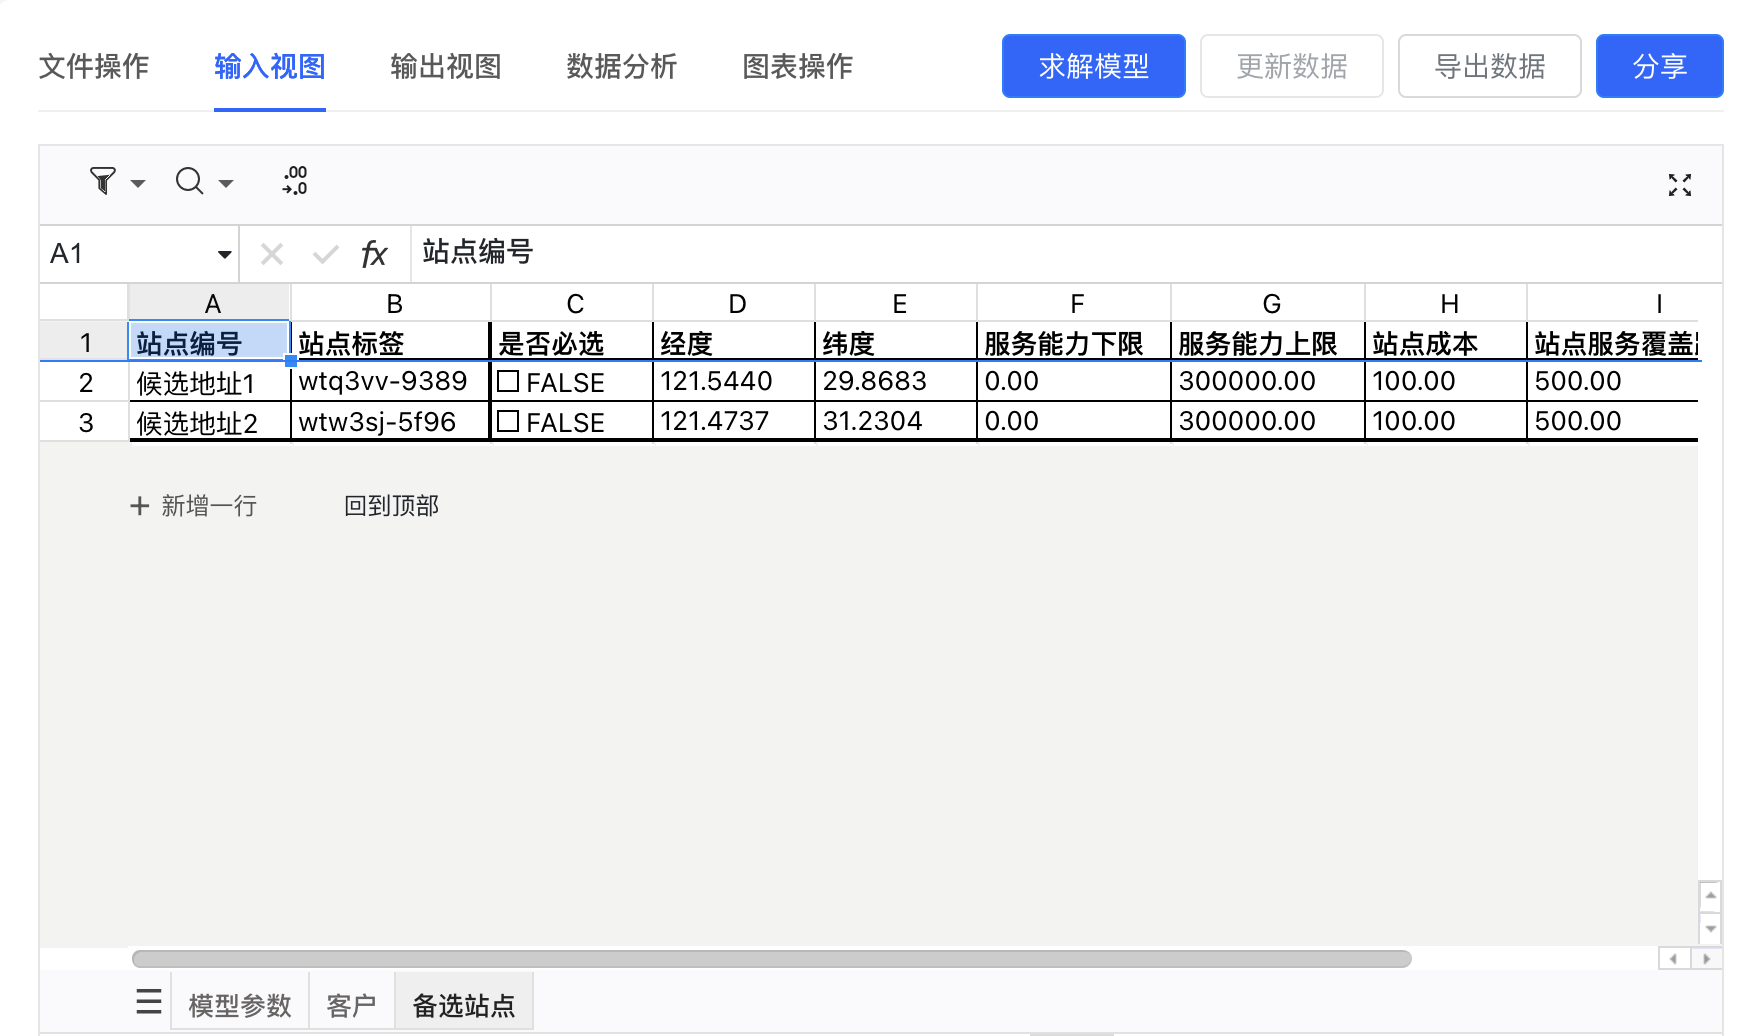1742x1036 pixels.
Task: Click the filter funnel icon
Action: click(x=102, y=181)
